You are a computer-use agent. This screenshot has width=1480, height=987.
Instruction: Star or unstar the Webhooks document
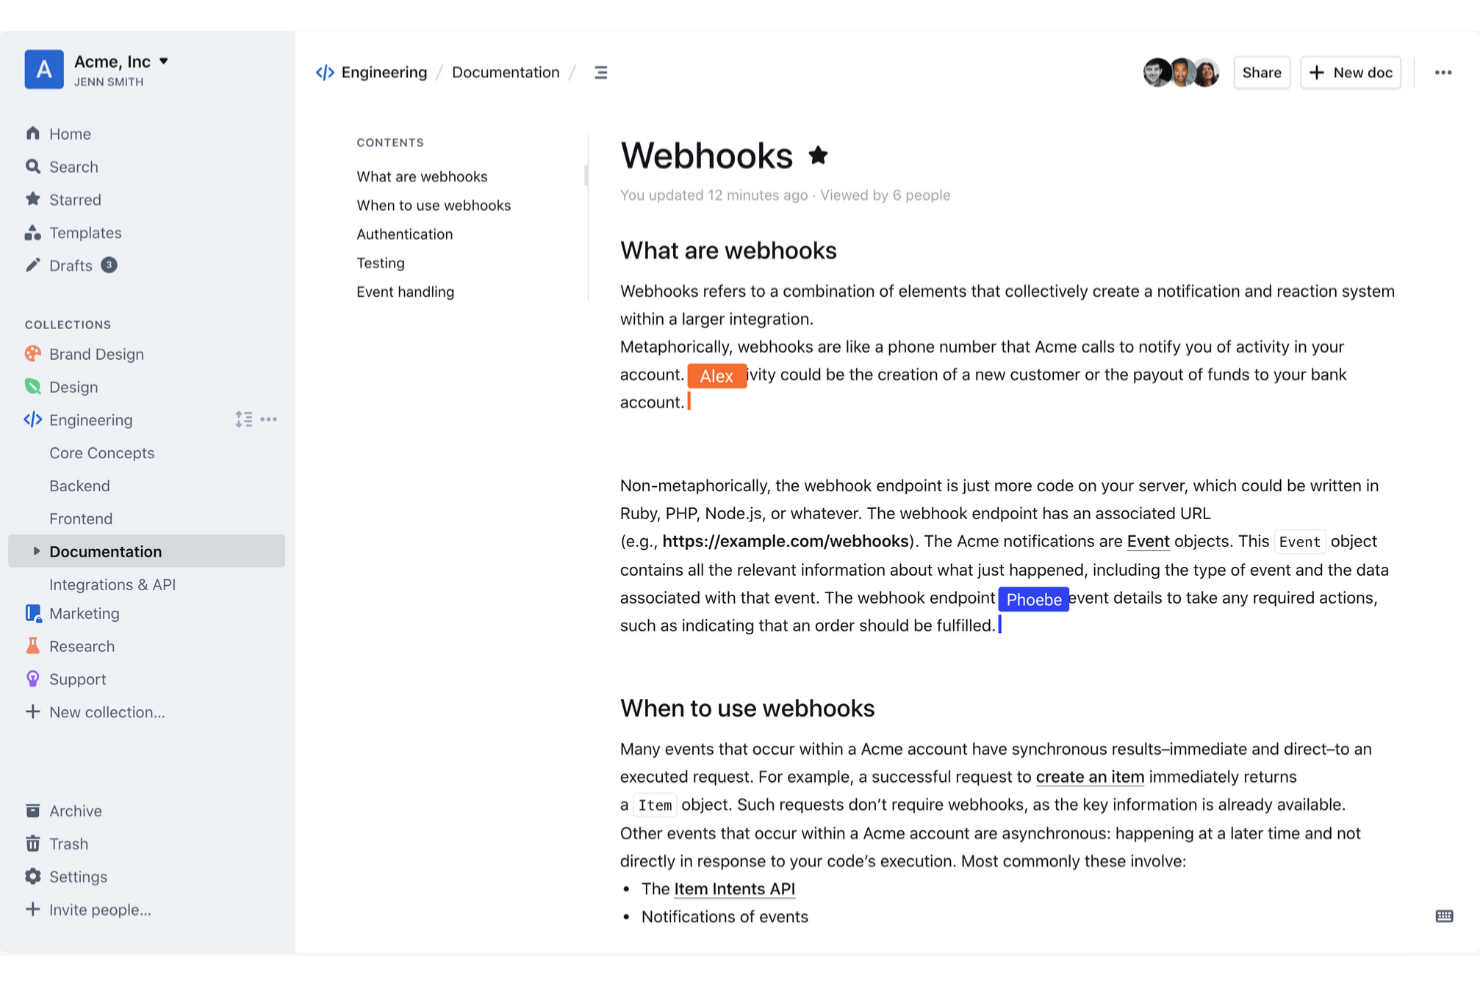coord(818,155)
